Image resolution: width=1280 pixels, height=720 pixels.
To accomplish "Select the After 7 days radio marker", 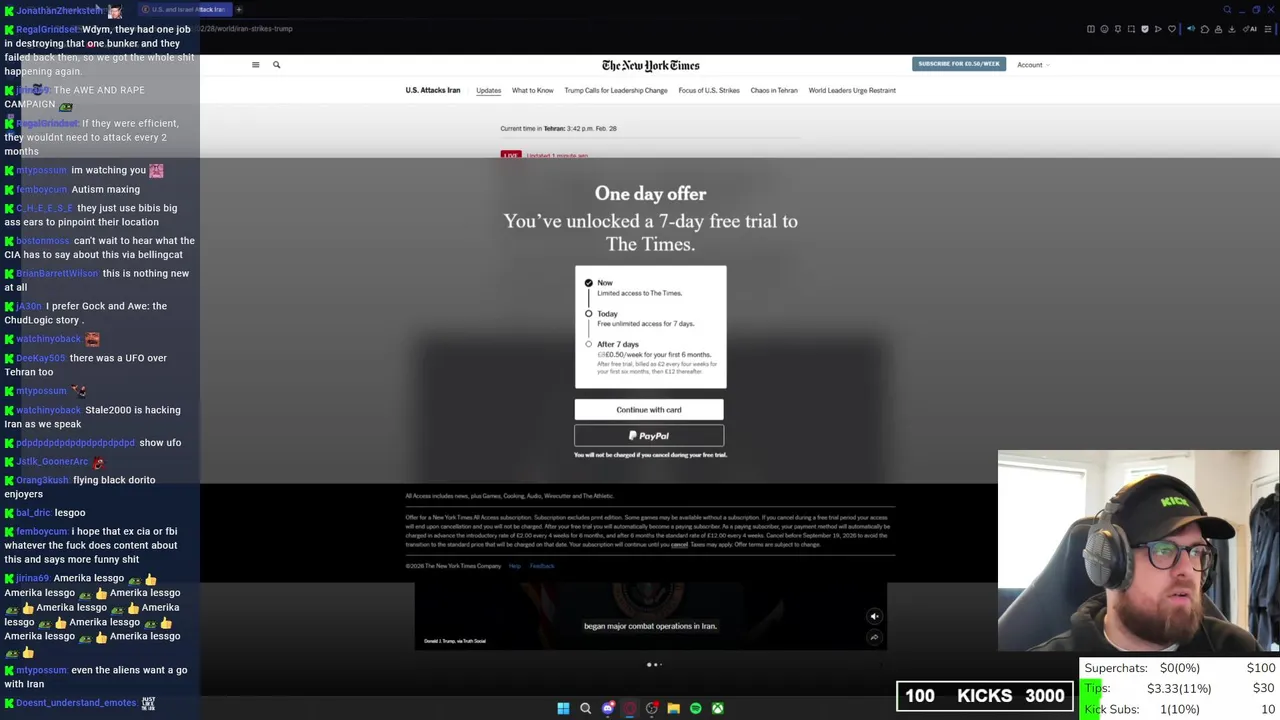I will (x=589, y=344).
